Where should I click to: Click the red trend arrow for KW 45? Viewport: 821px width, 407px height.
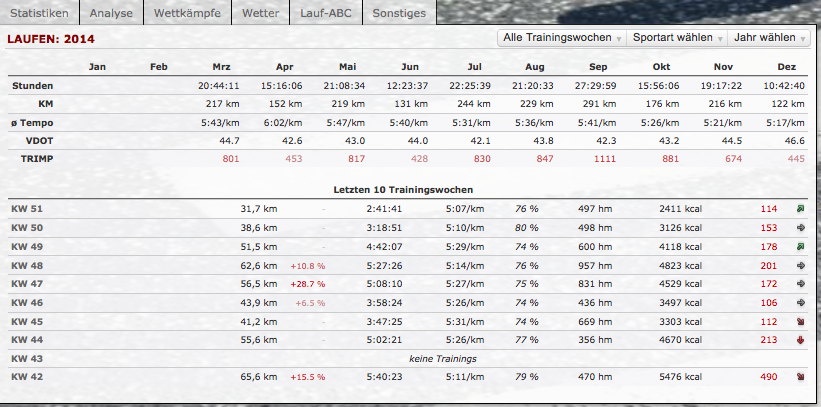[x=801, y=322]
